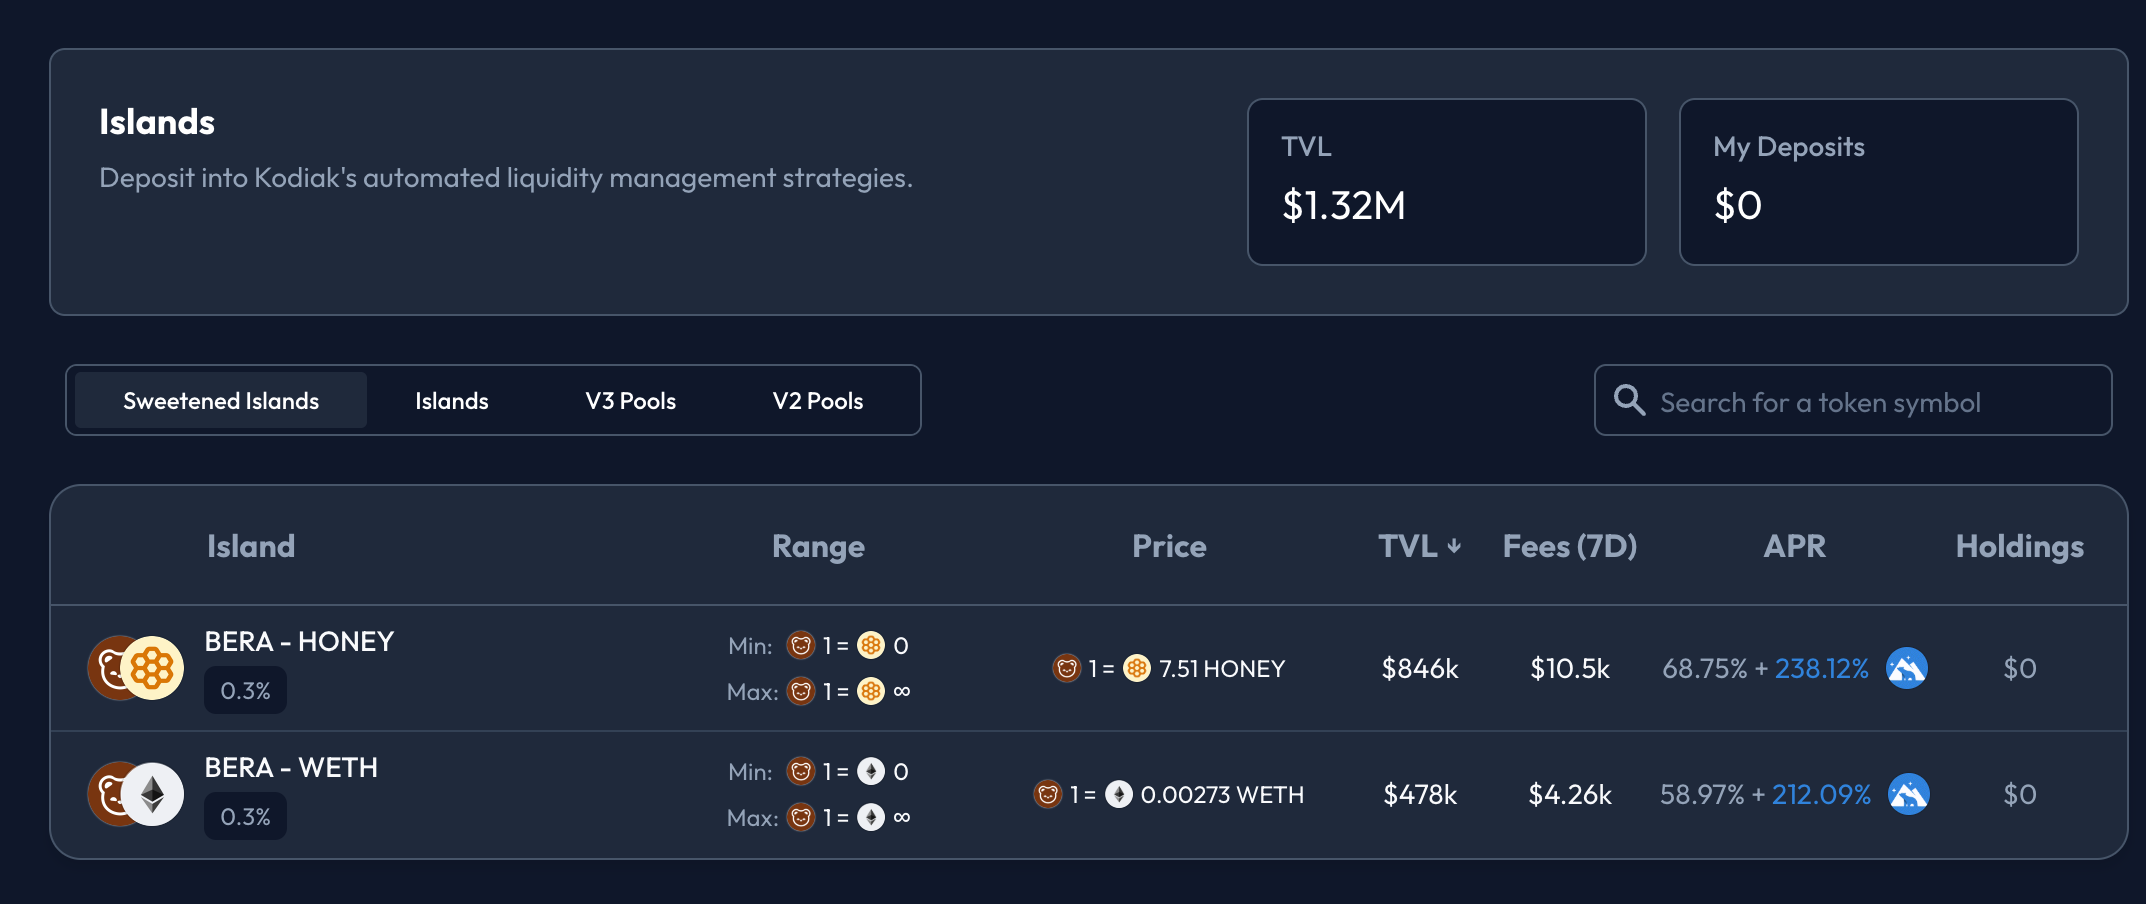Click the My Deposits $0 summary card
The height and width of the screenshot is (904, 2146).
point(1879,182)
